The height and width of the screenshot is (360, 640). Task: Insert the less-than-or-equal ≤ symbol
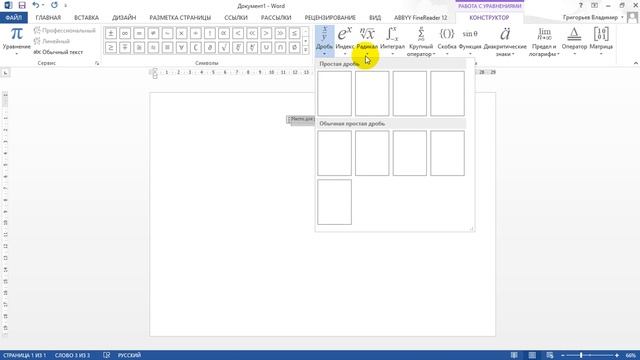(294, 33)
